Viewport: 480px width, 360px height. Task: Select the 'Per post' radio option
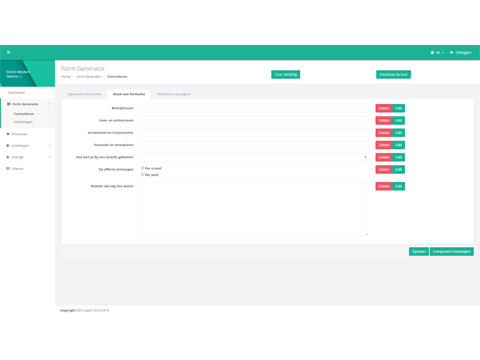[x=142, y=174]
